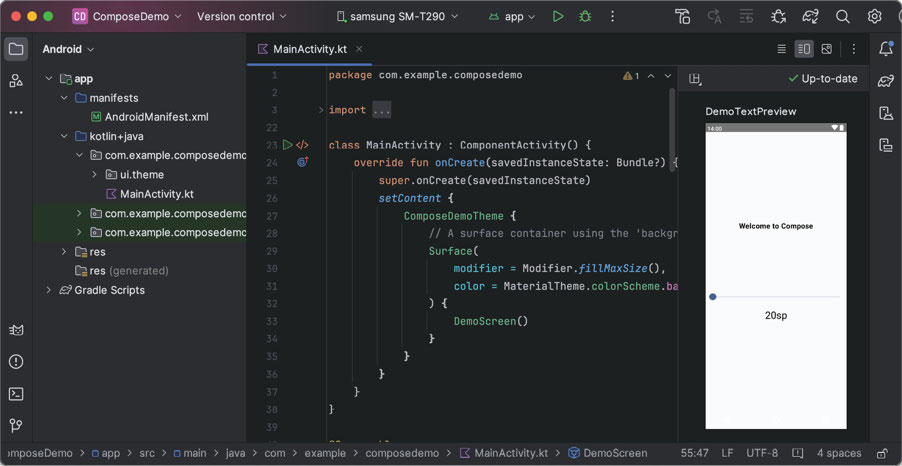
Task: Toggle the read-only lock in status bar
Action: [882, 453]
